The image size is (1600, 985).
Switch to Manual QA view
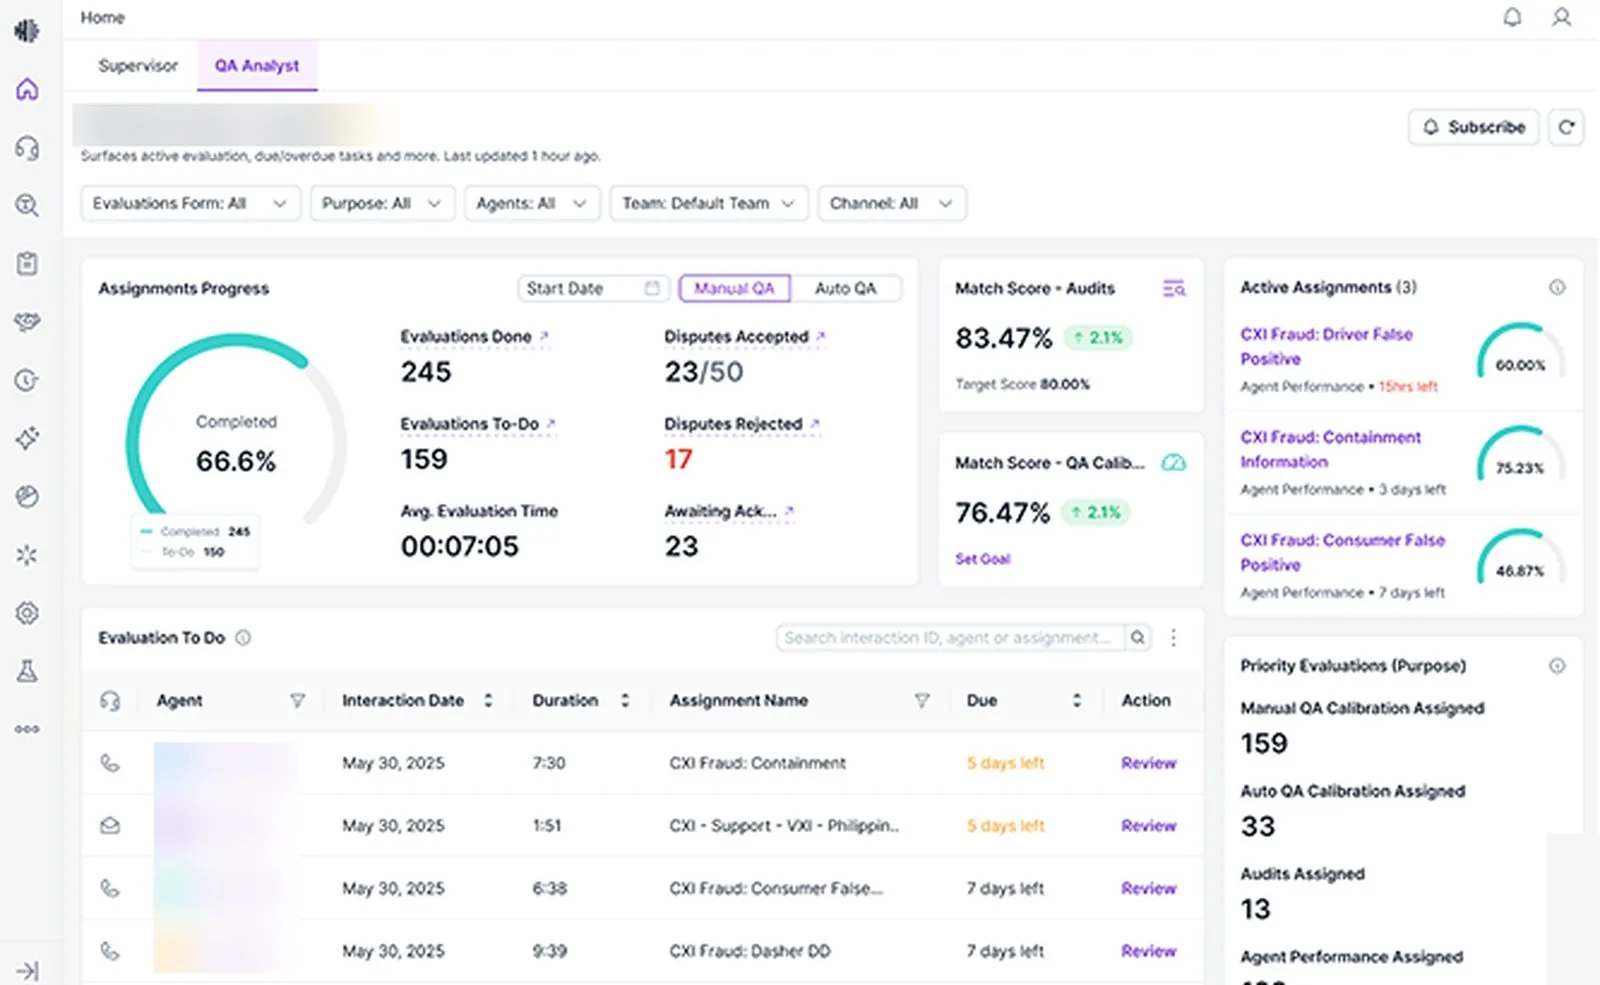tap(735, 288)
